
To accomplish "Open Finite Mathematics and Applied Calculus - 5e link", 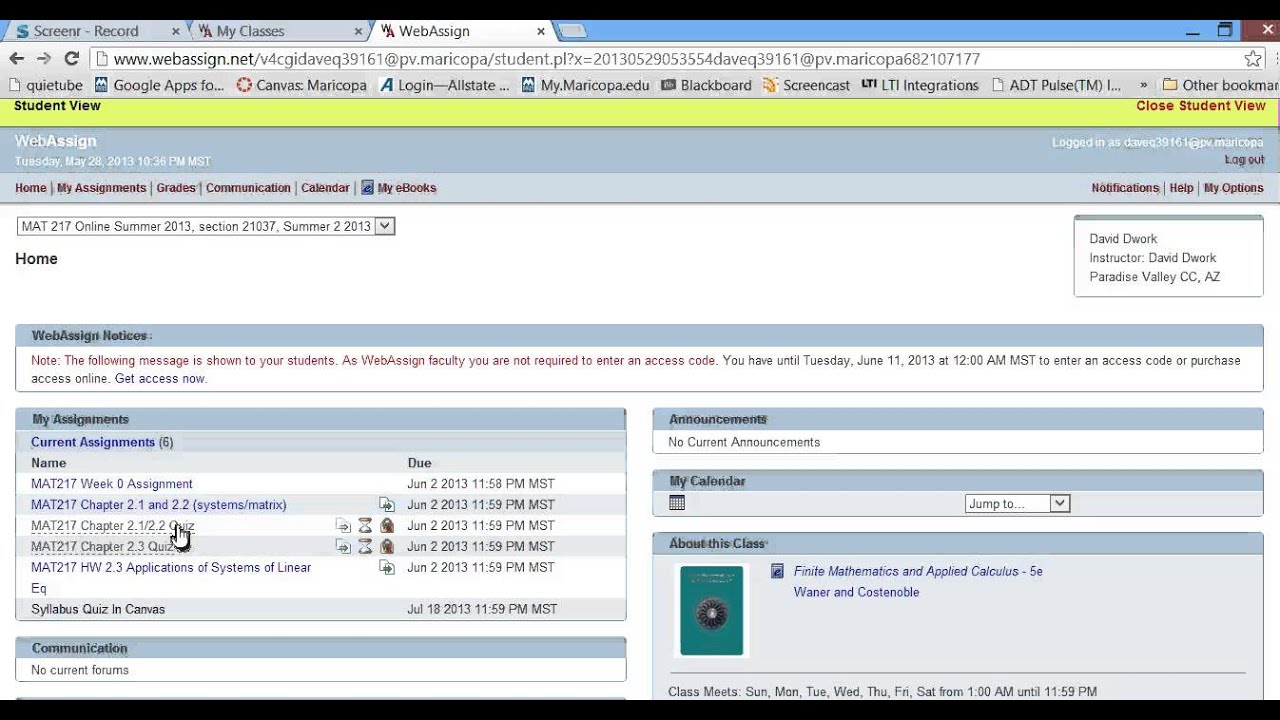I will 918,572.
